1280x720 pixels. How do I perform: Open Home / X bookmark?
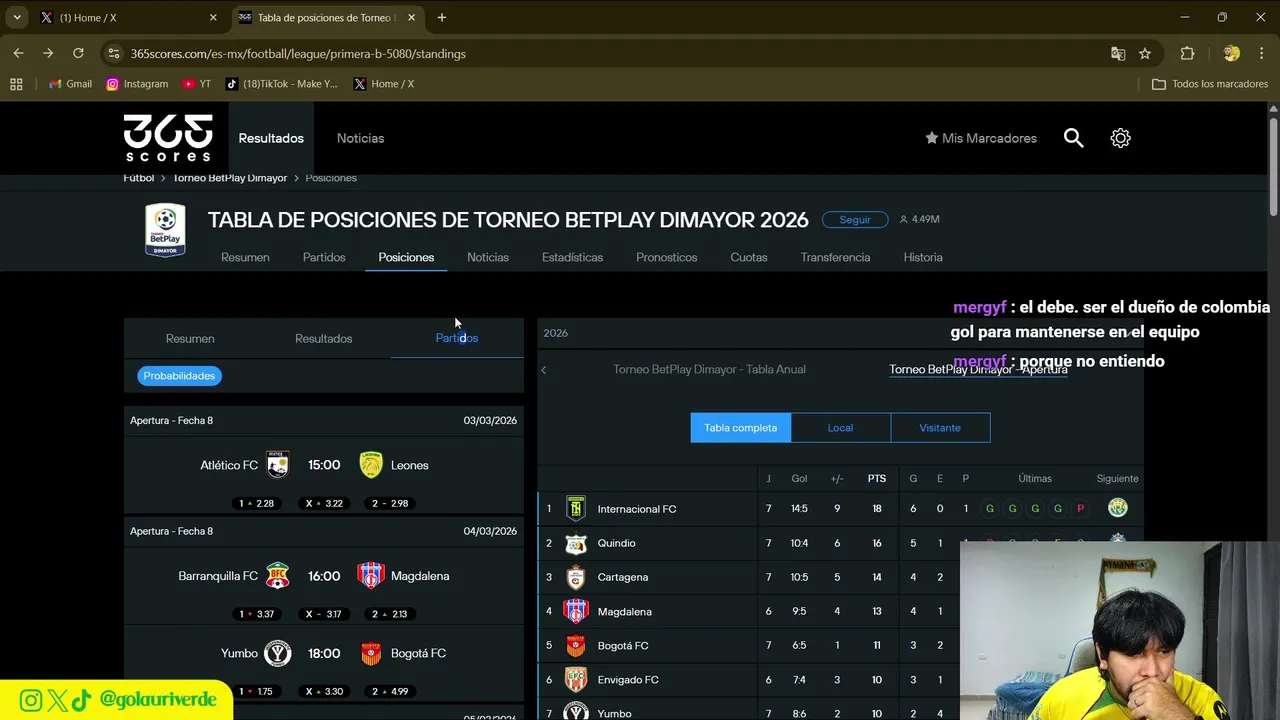click(x=383, y=84)
